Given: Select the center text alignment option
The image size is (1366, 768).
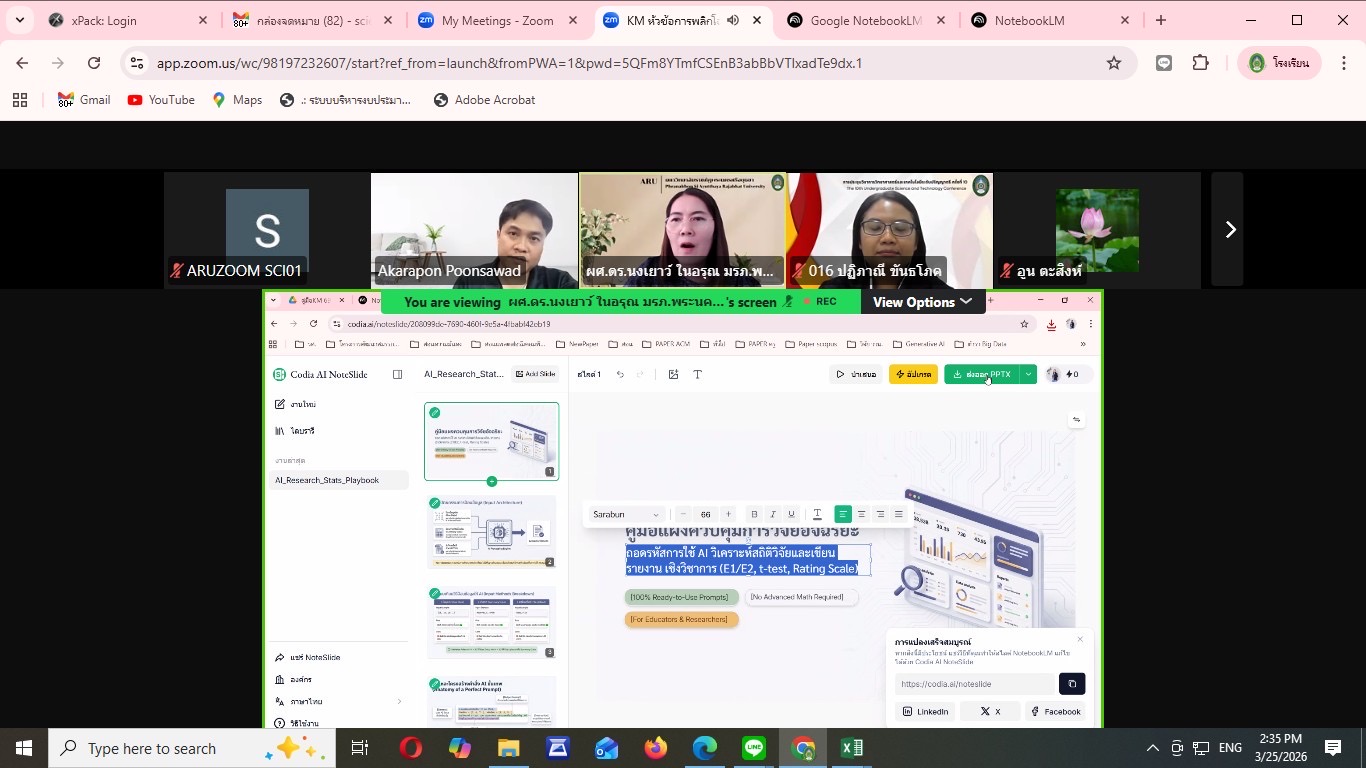Looking at the screenshot, I should tap(861, 514).
